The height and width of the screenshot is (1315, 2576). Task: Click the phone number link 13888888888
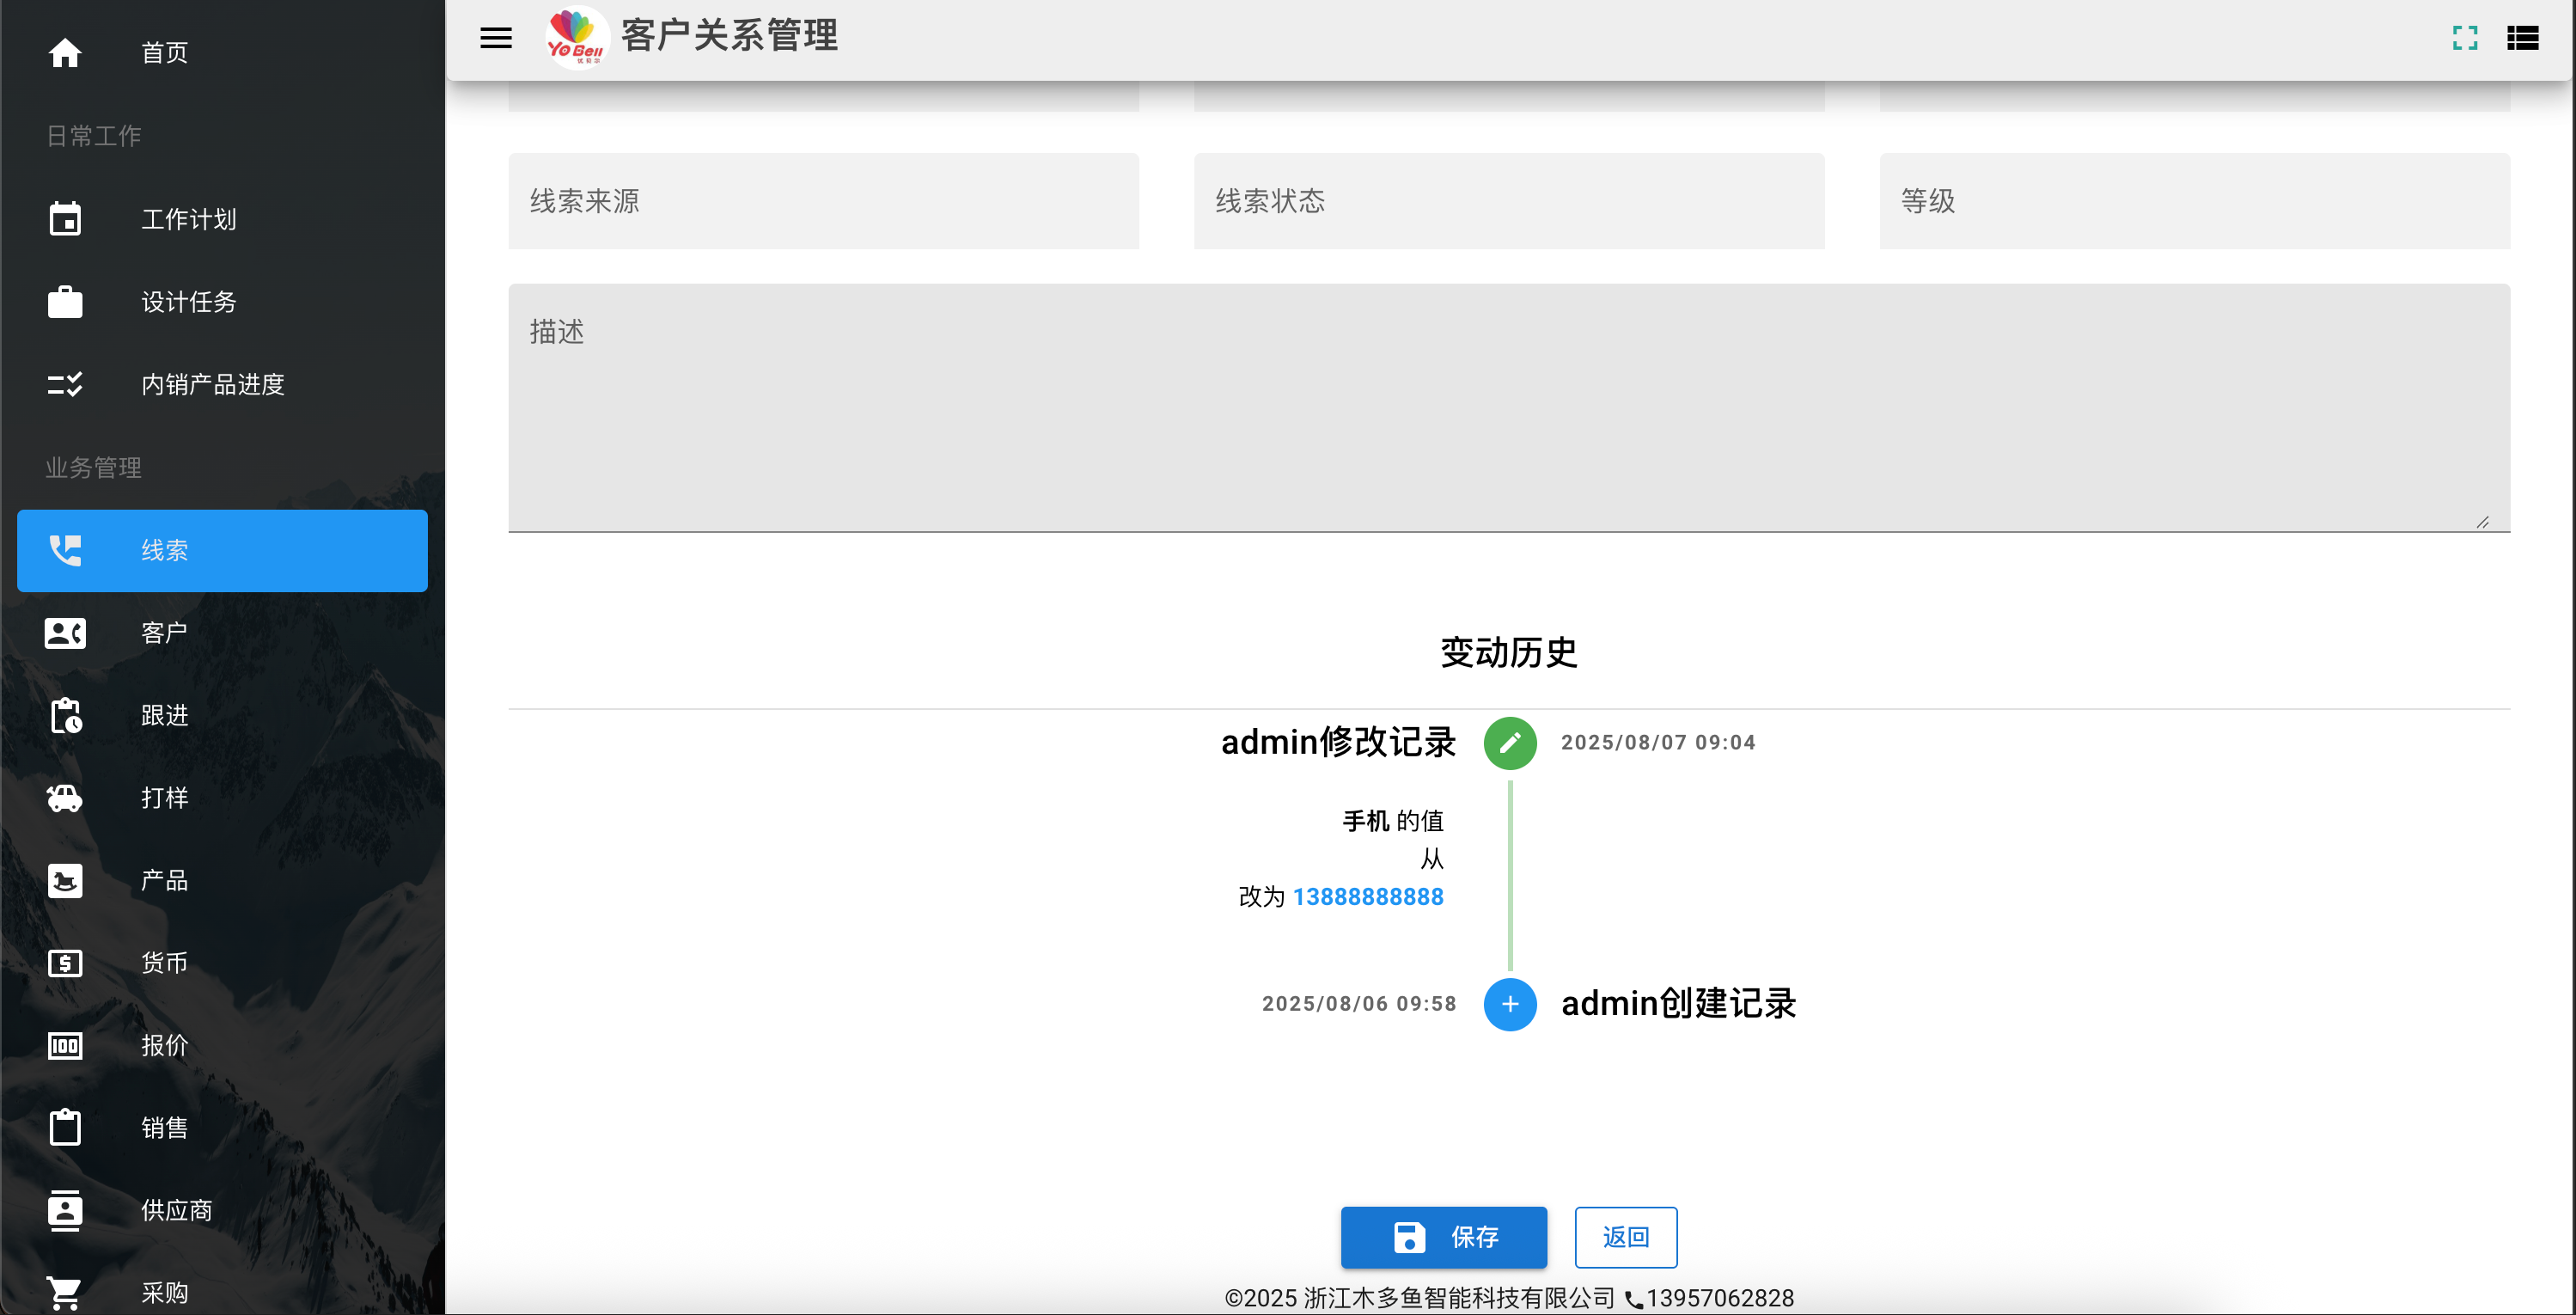pyautogui.click(x=1368, y=897)
